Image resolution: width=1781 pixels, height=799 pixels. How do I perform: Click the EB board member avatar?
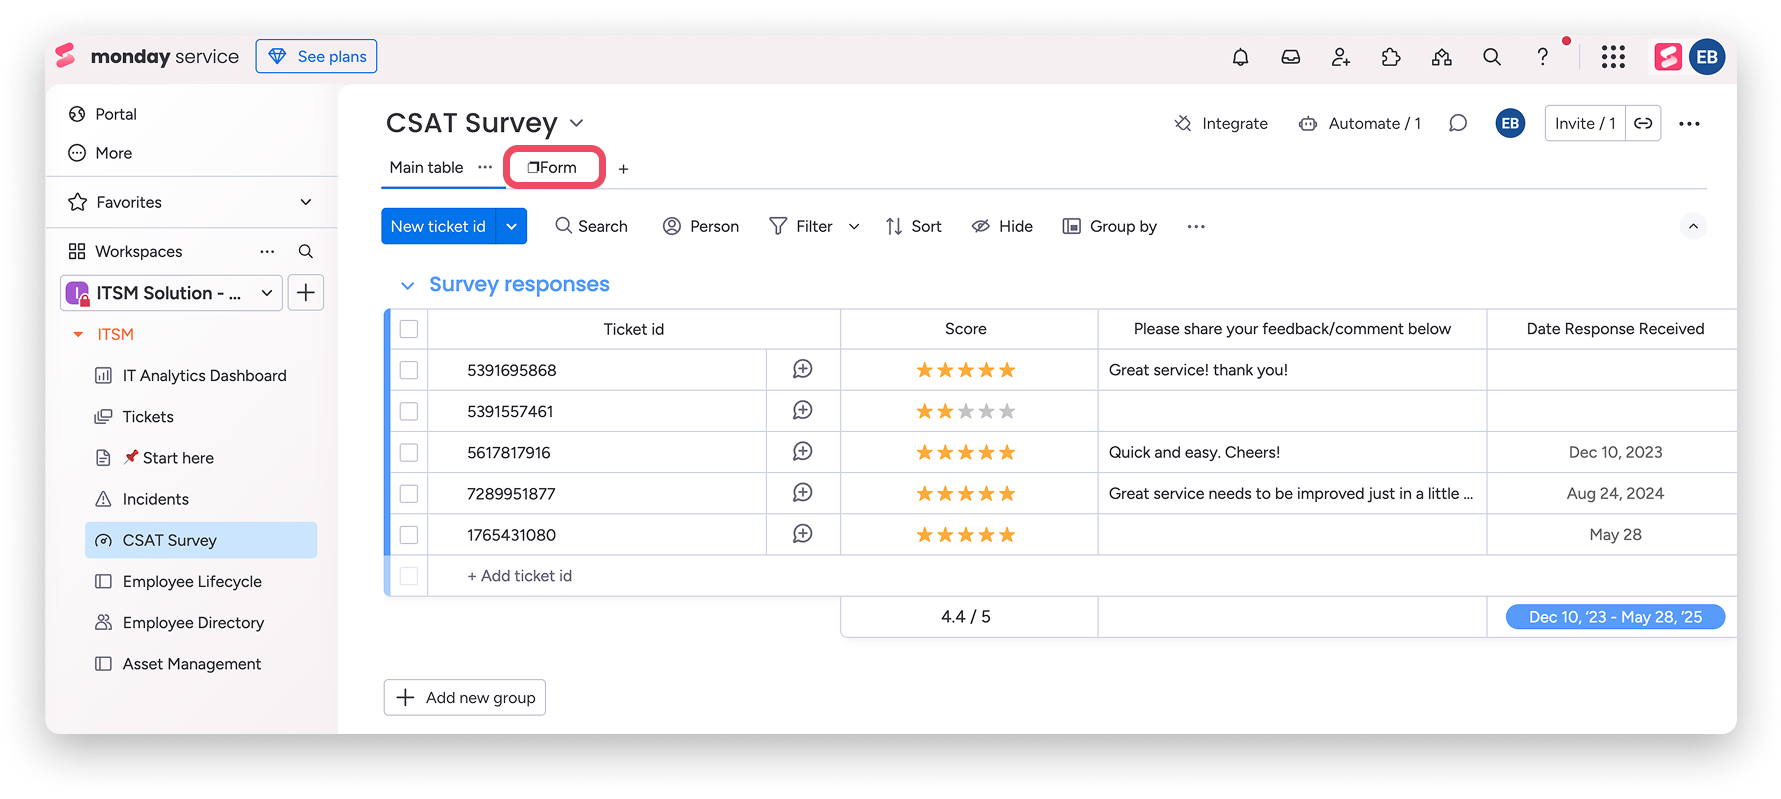point(1510,123)
